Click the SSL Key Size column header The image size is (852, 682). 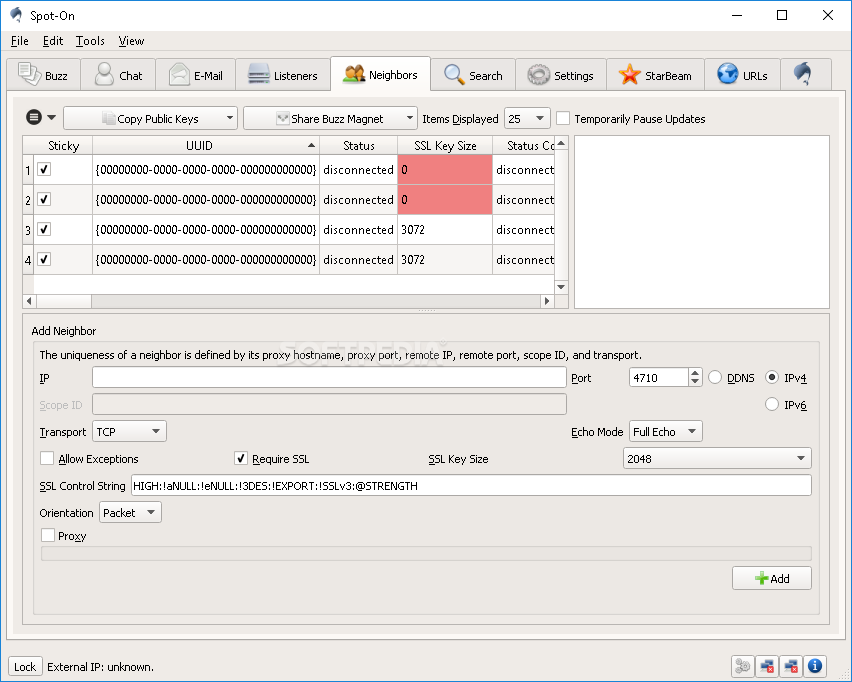pyautogui.click(x=445, y=146)
